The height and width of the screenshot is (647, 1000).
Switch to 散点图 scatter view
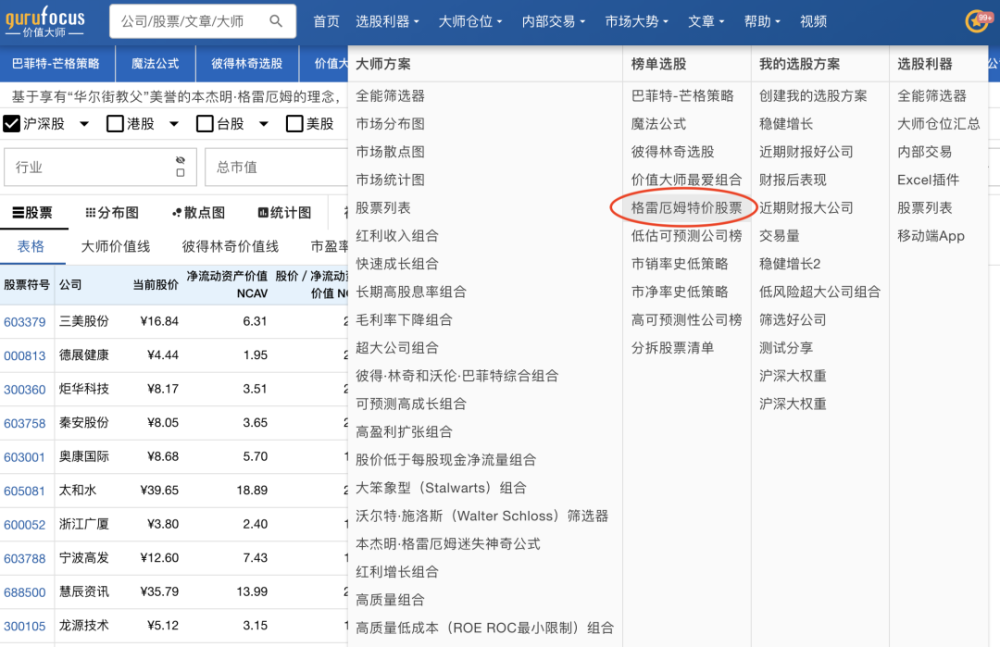coord(198,213)
